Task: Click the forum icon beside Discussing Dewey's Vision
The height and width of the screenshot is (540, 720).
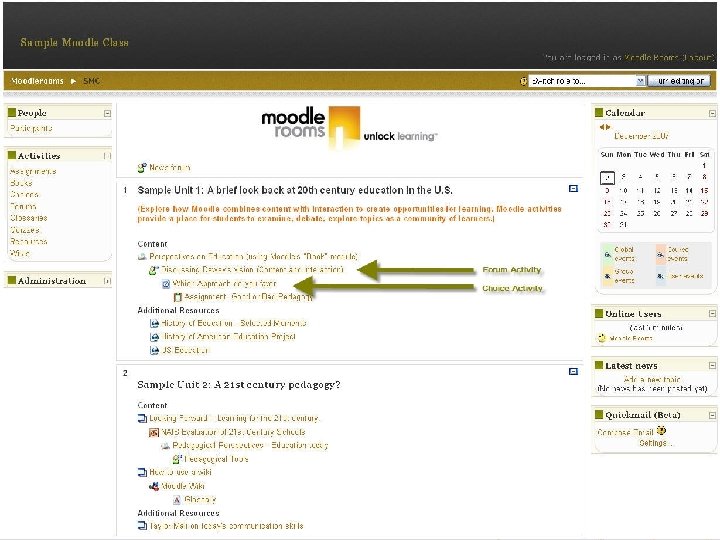Action: pos(154,270)
